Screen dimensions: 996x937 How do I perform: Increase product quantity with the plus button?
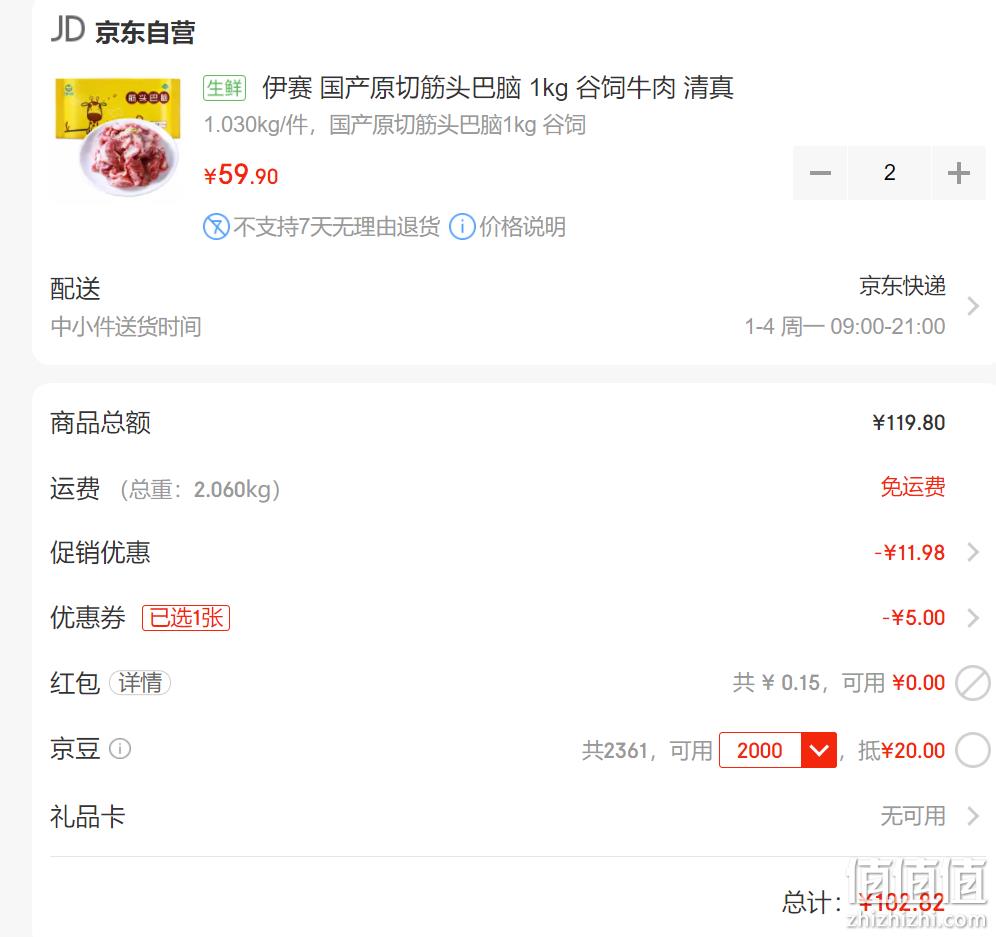pyautogui.click(x=959, y=173)
